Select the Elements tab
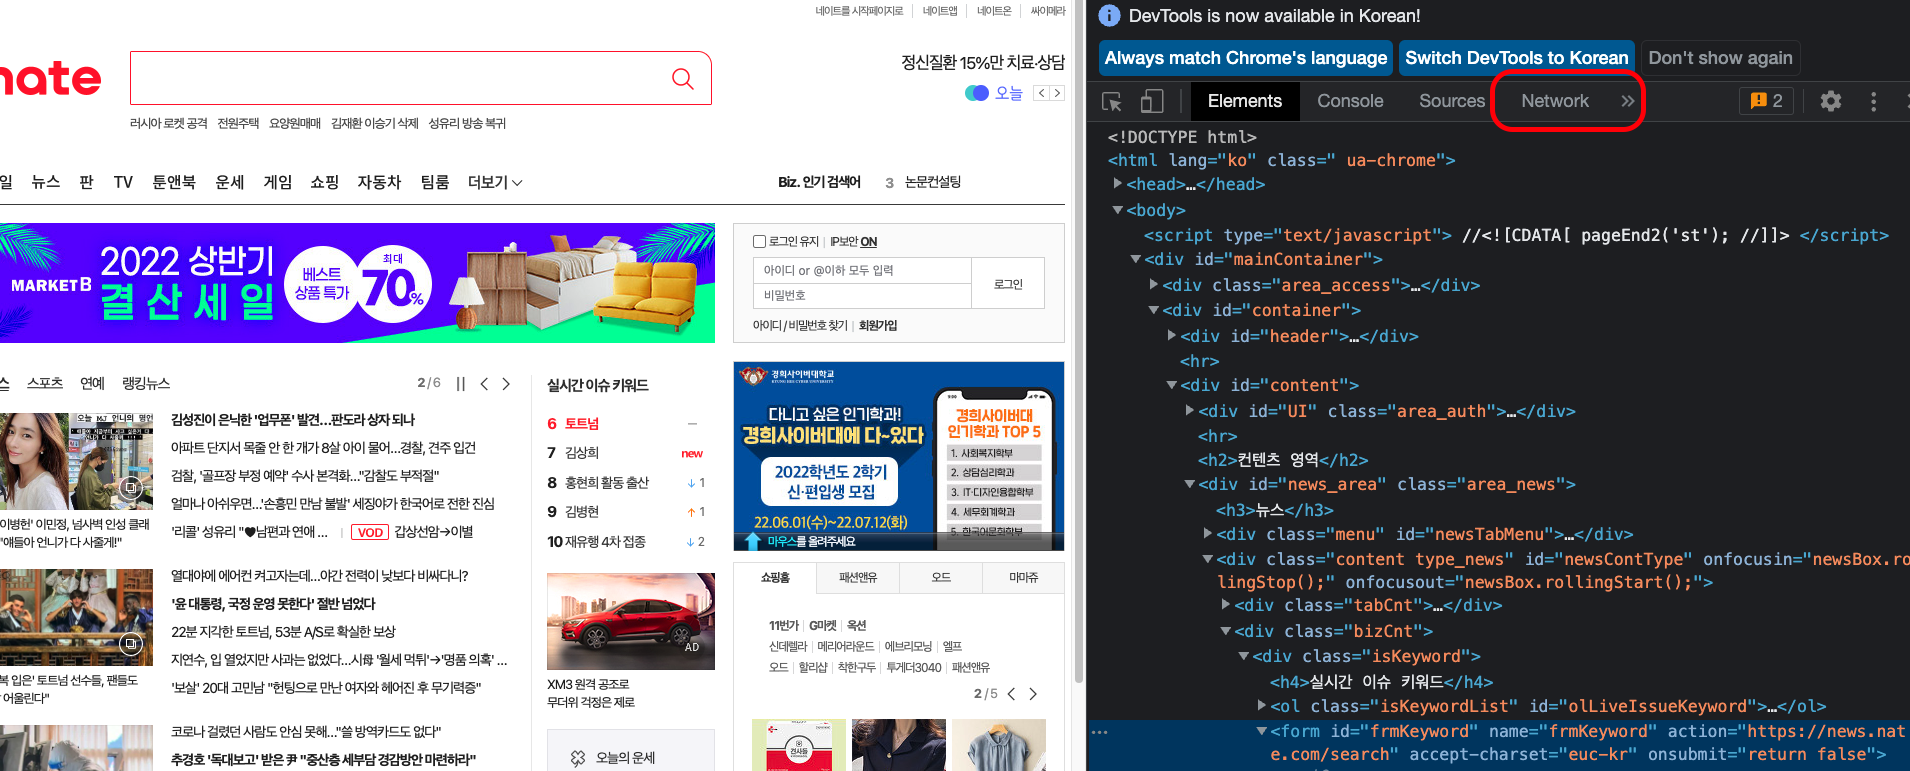Image resolution: width=1910 pixels, height=771 pixels. pos(1244,101)
